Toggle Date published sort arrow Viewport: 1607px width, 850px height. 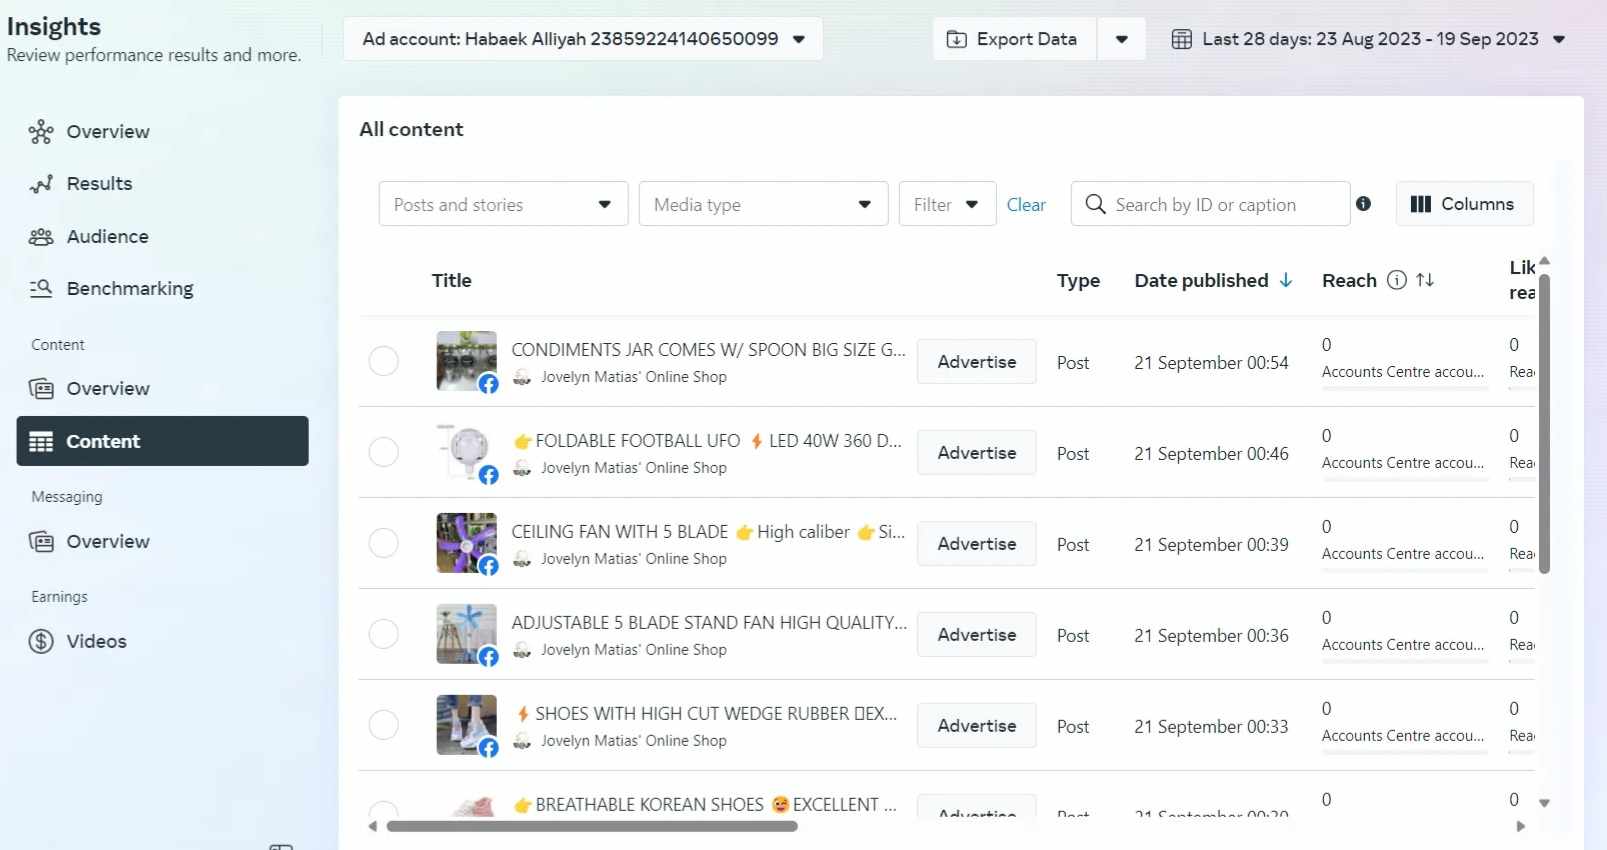1286,281
